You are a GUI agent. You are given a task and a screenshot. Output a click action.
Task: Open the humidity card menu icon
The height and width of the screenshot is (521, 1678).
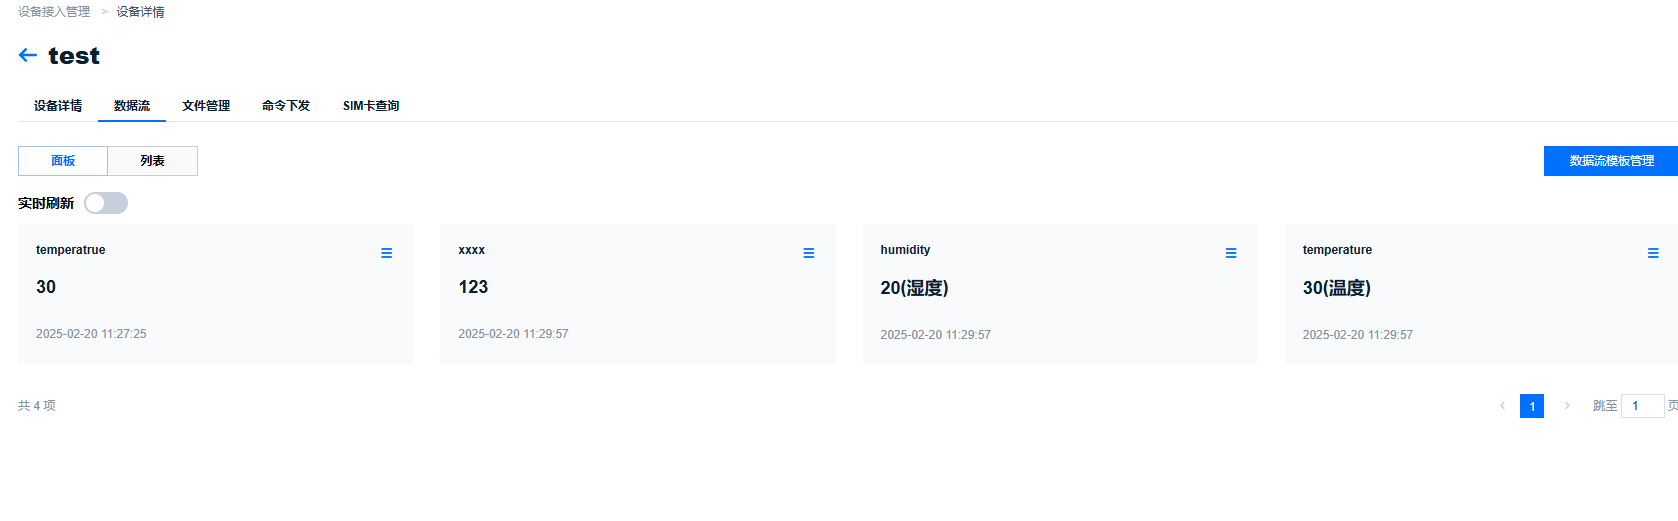click(1230, 253)
